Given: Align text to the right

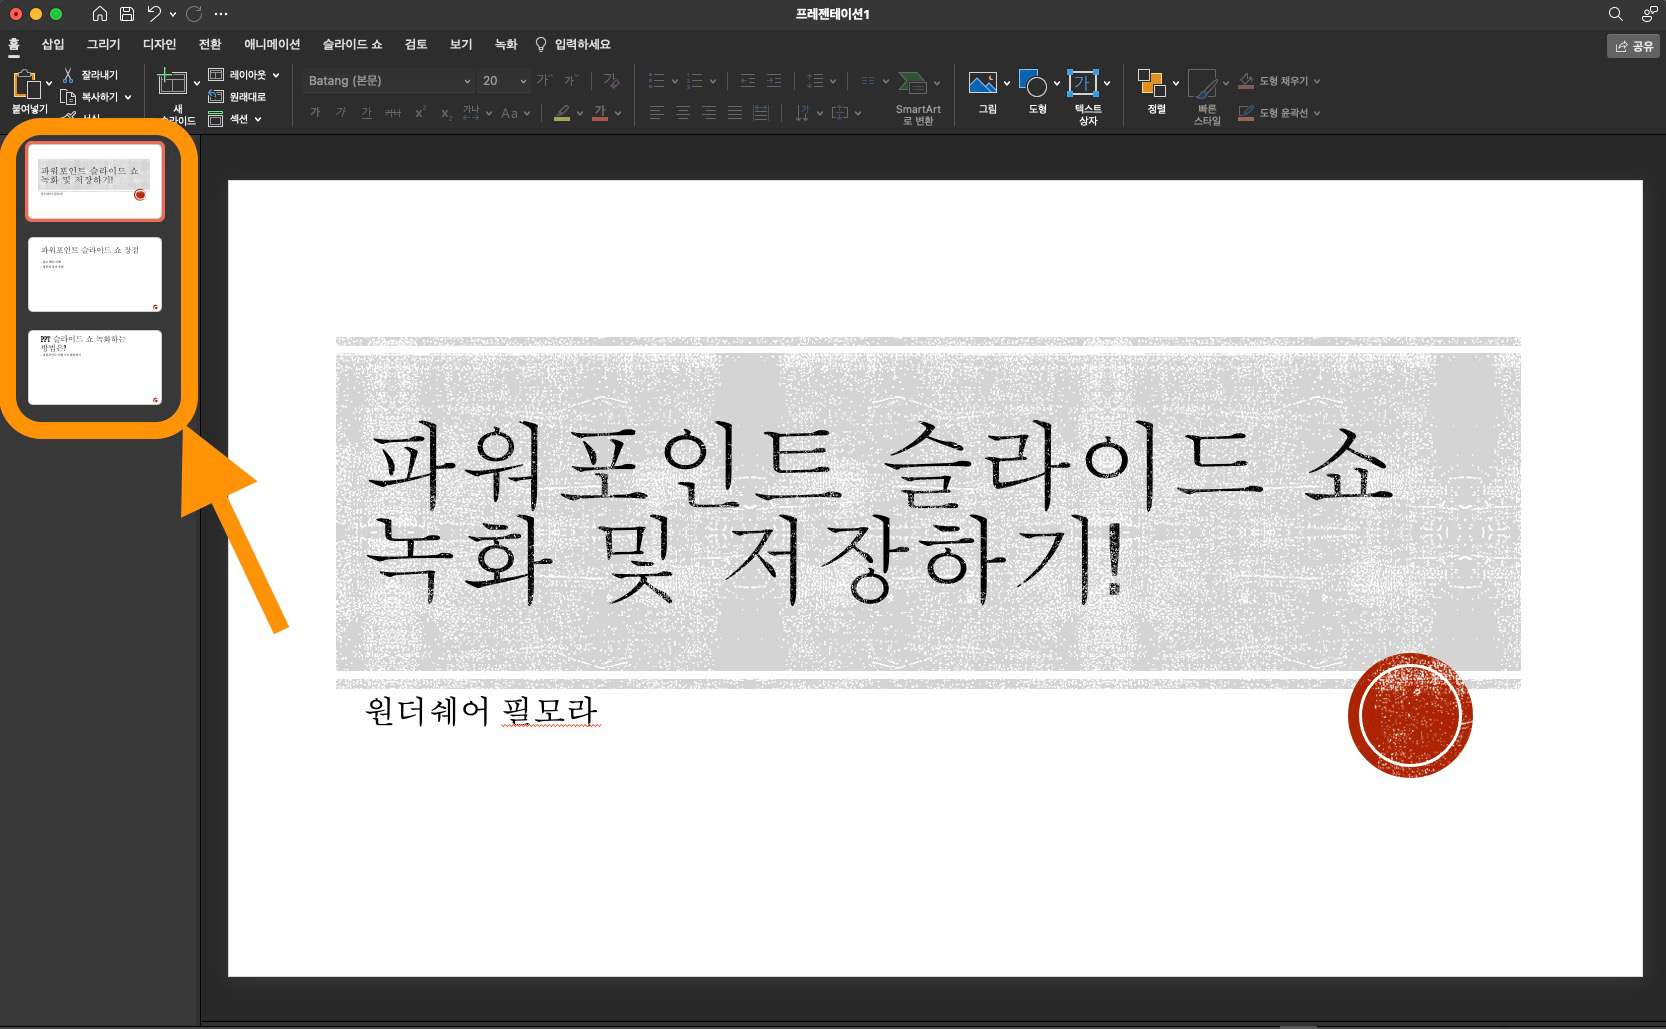Looking at the screenshot, I should click(x=709, y=113).
